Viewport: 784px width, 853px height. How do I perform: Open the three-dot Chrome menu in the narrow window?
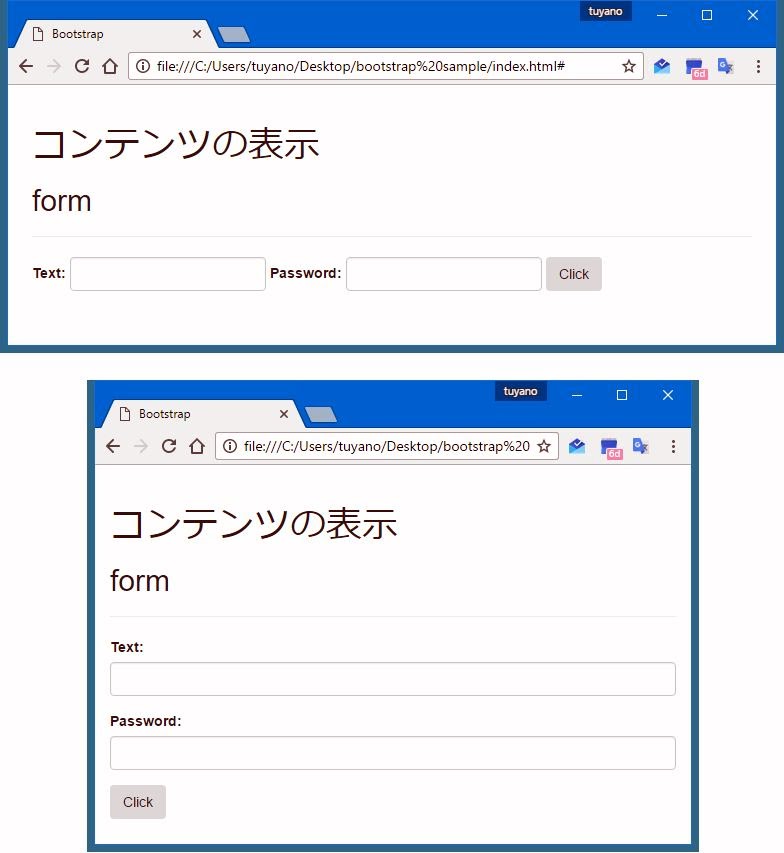[x=673, y=446]
